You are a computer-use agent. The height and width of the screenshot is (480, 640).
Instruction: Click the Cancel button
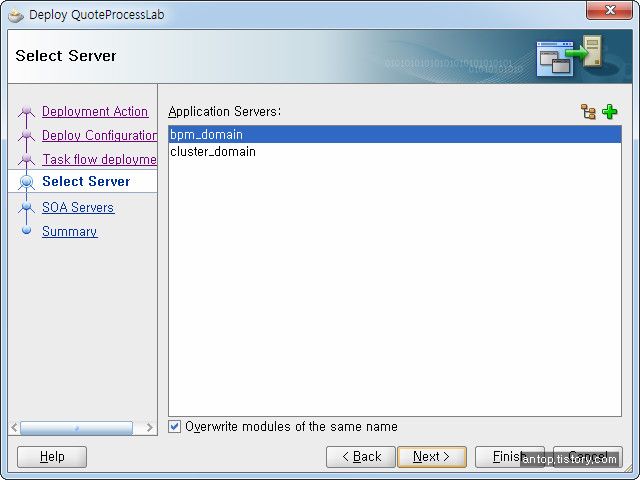pyautogui.click(x=588, y=456)
